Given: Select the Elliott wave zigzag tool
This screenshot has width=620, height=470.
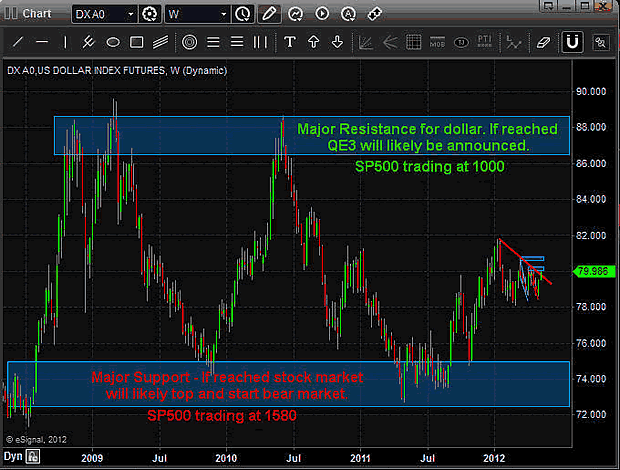Looking at the screenshot, I should click(x=514, y=42).
